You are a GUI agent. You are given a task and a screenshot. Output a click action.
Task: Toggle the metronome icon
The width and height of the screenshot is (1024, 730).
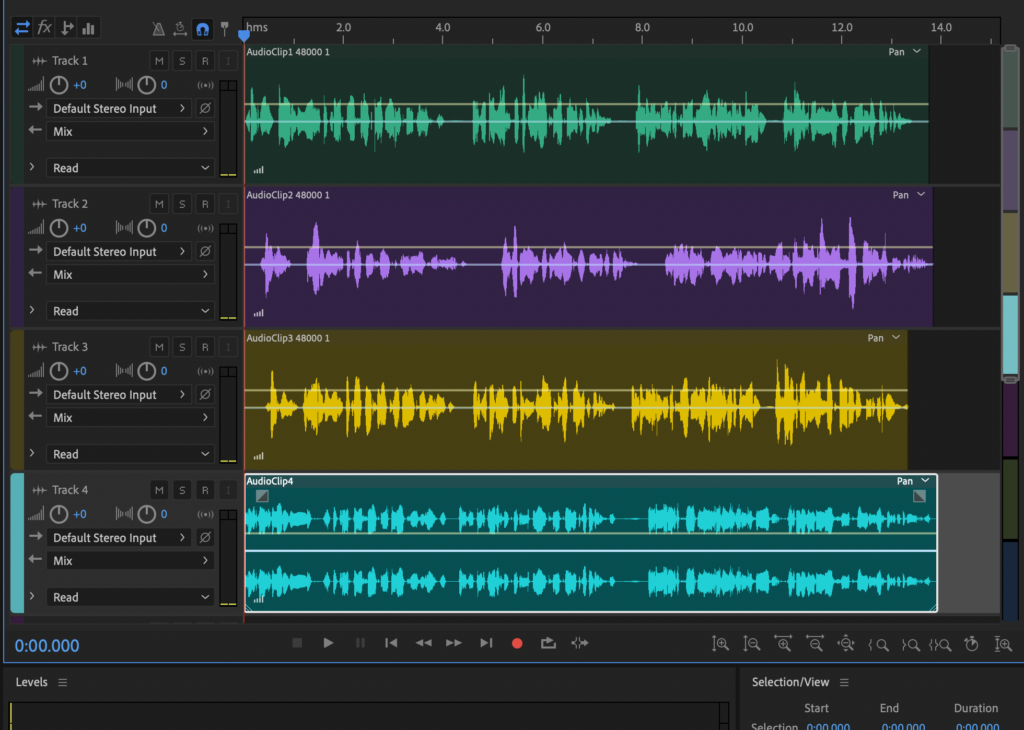coord(159,29)
